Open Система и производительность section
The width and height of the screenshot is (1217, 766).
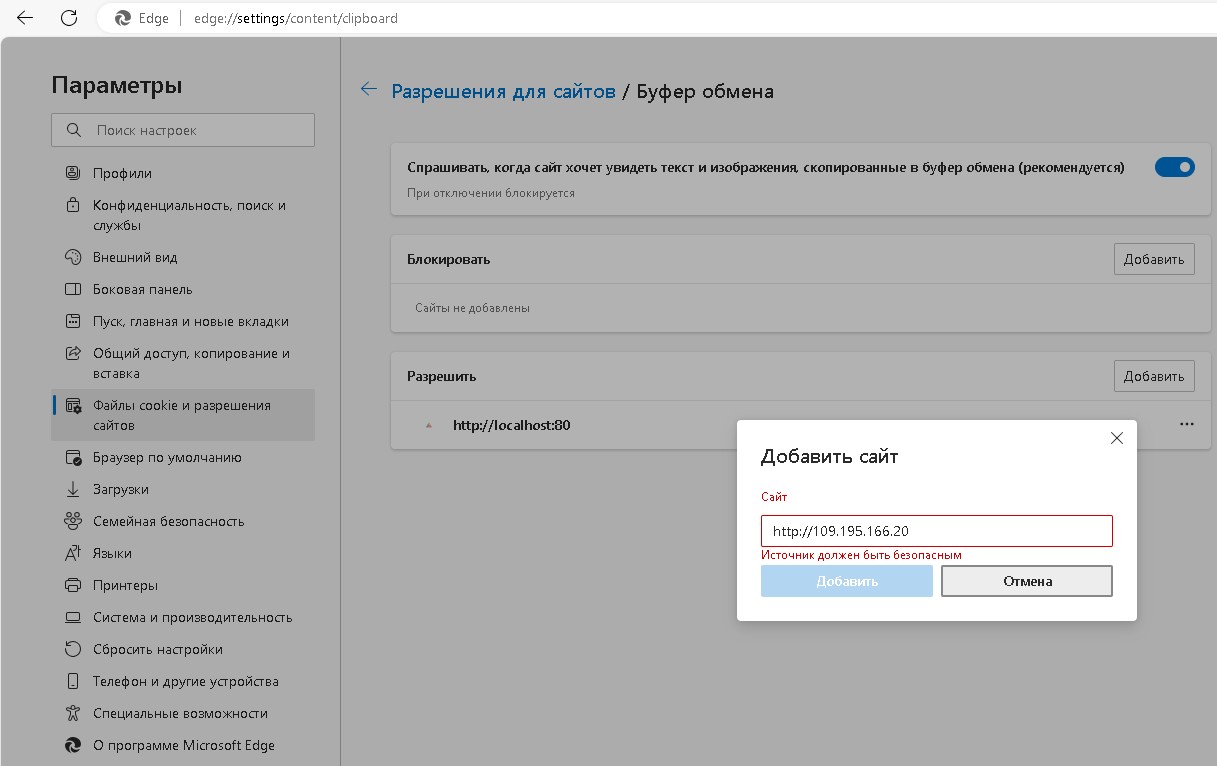(x=192, y=617)
